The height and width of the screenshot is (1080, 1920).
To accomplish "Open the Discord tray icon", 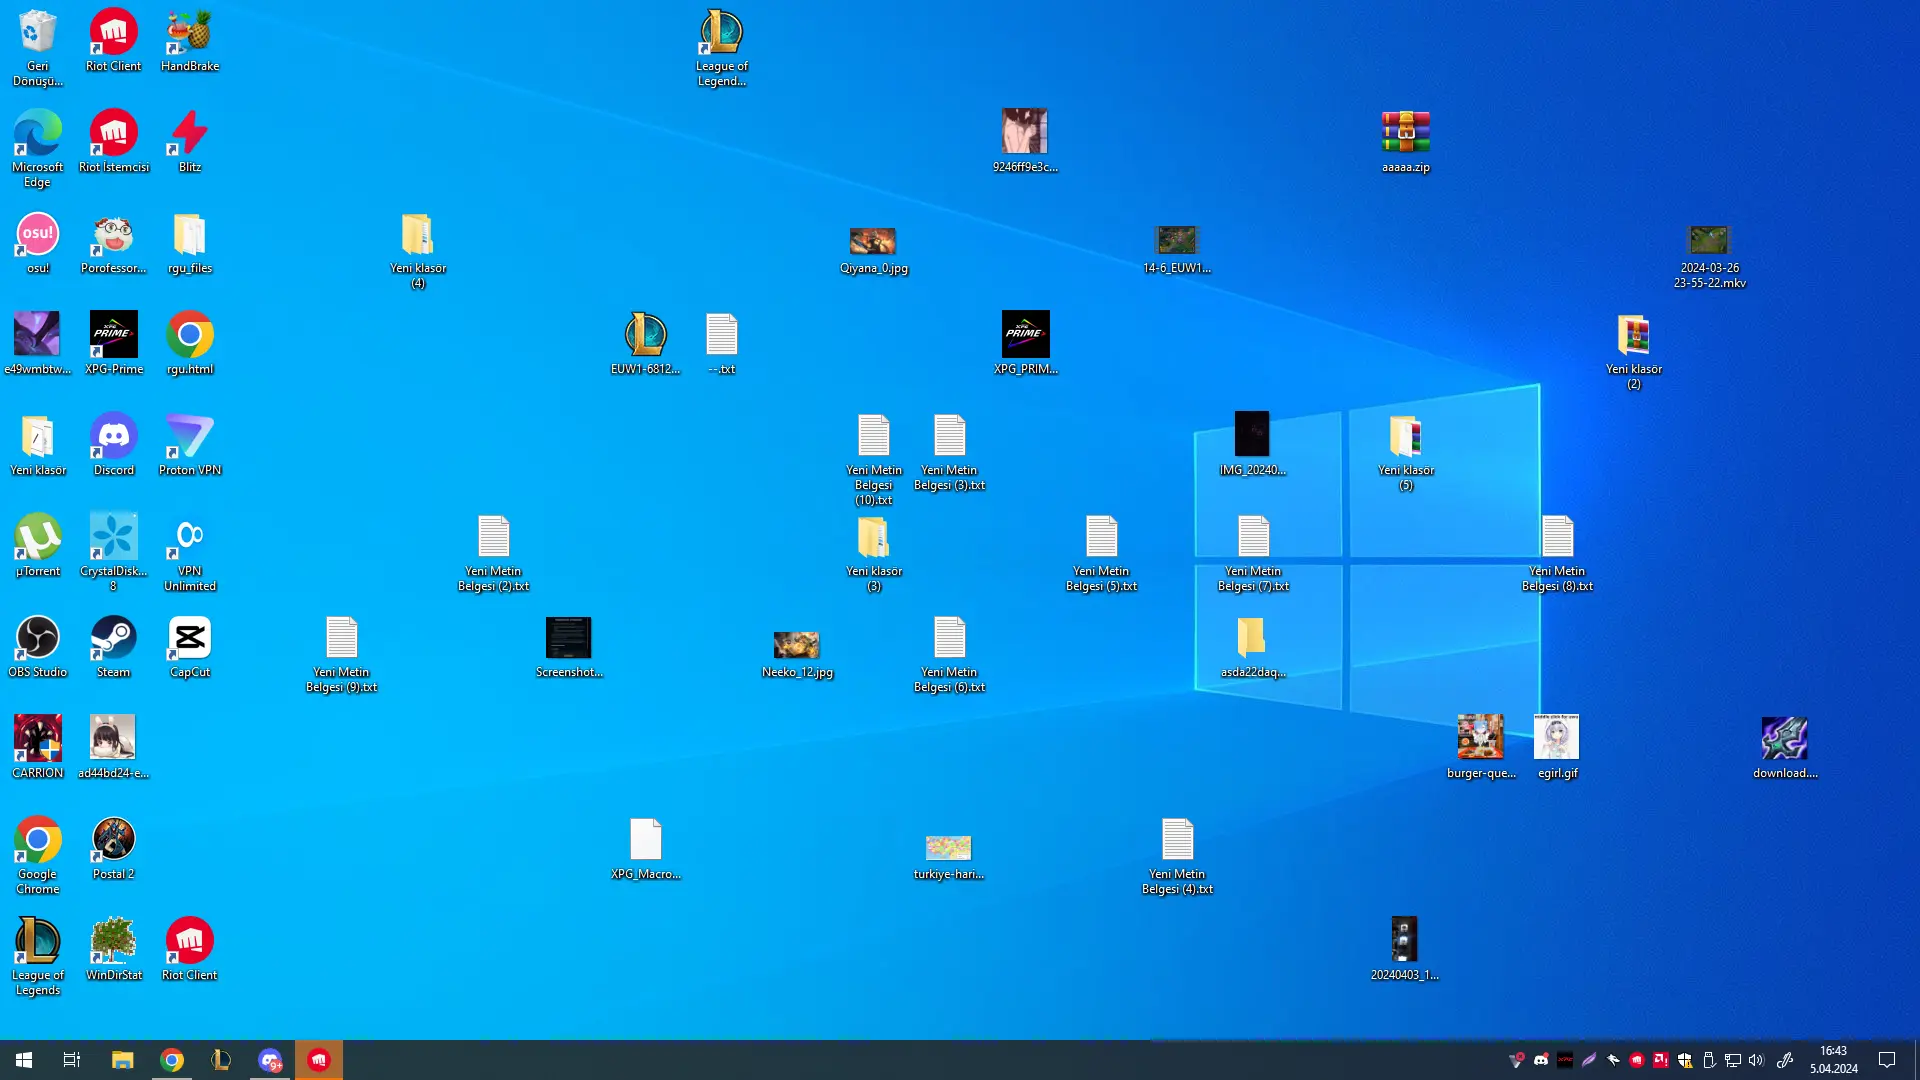I will (x=1541, y=1060).
